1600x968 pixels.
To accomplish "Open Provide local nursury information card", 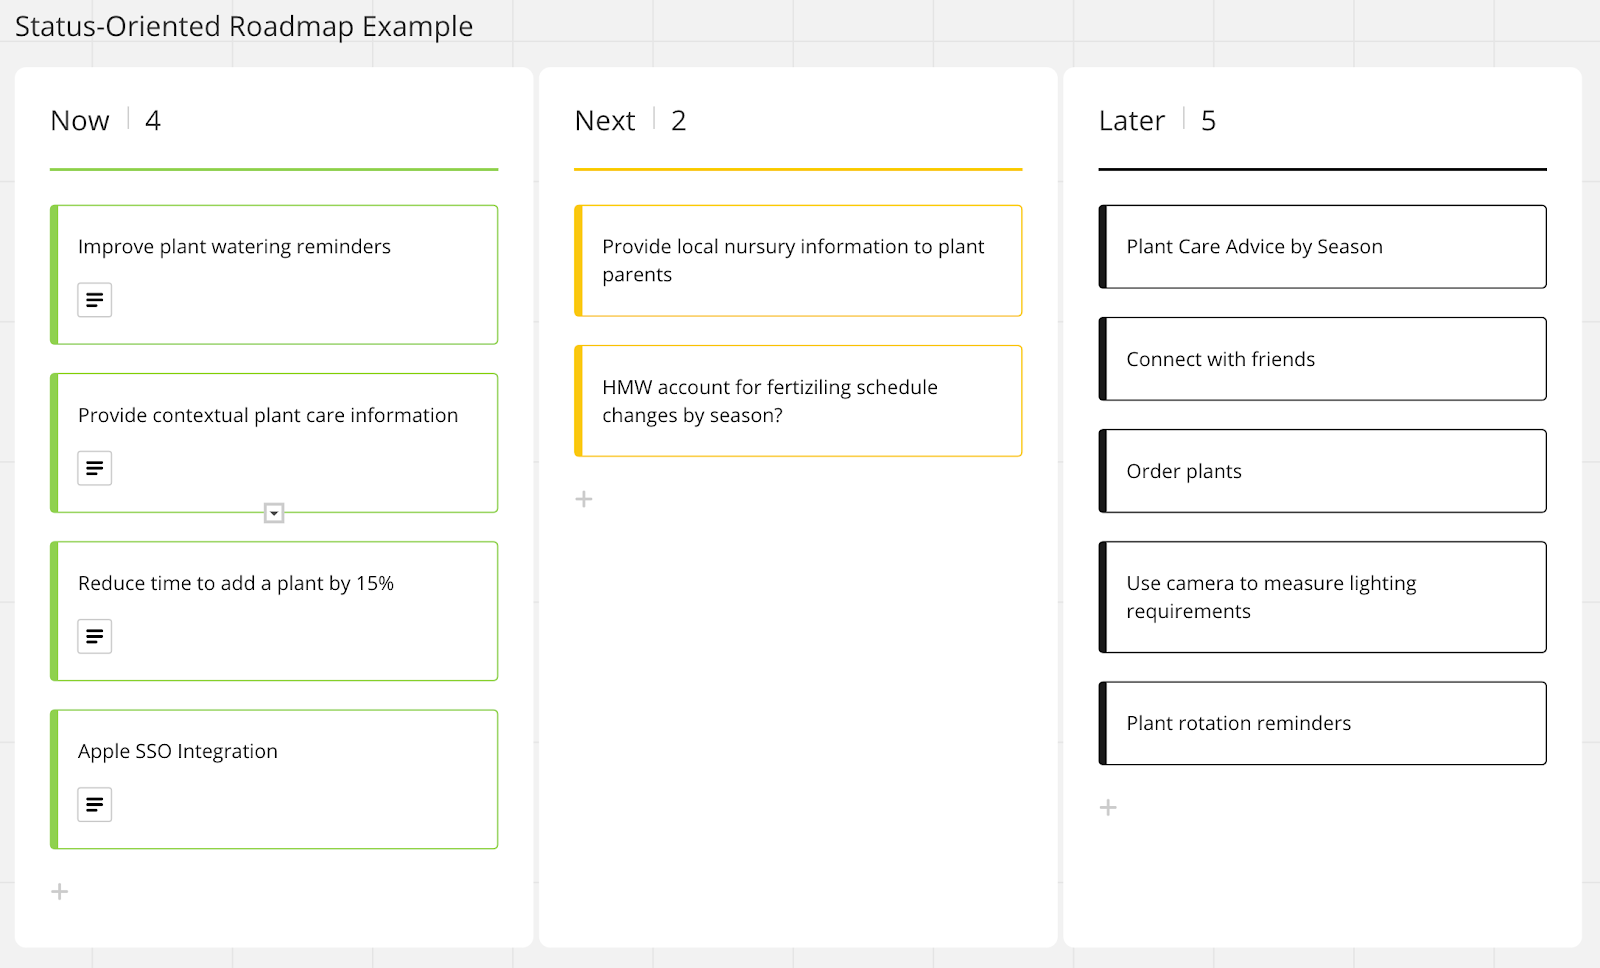I will tap(798, 261).
